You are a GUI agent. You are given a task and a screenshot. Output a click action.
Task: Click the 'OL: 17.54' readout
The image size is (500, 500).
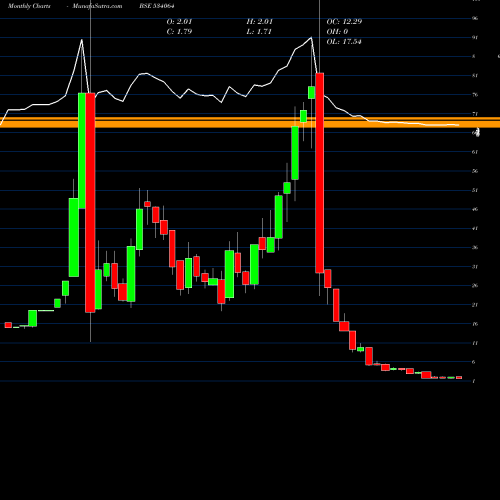tap(344, 42)
